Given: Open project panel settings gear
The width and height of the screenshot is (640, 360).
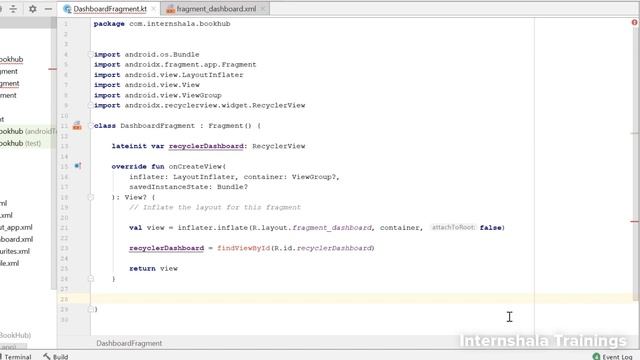Looking at the screenshot, I should coord(33,9).
